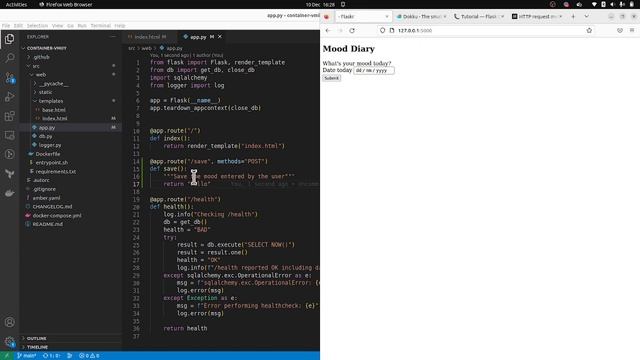Open the Search view in VS Code
Image resolution: width=640 pixels, height=360 pixels.
tap(9, 58)
